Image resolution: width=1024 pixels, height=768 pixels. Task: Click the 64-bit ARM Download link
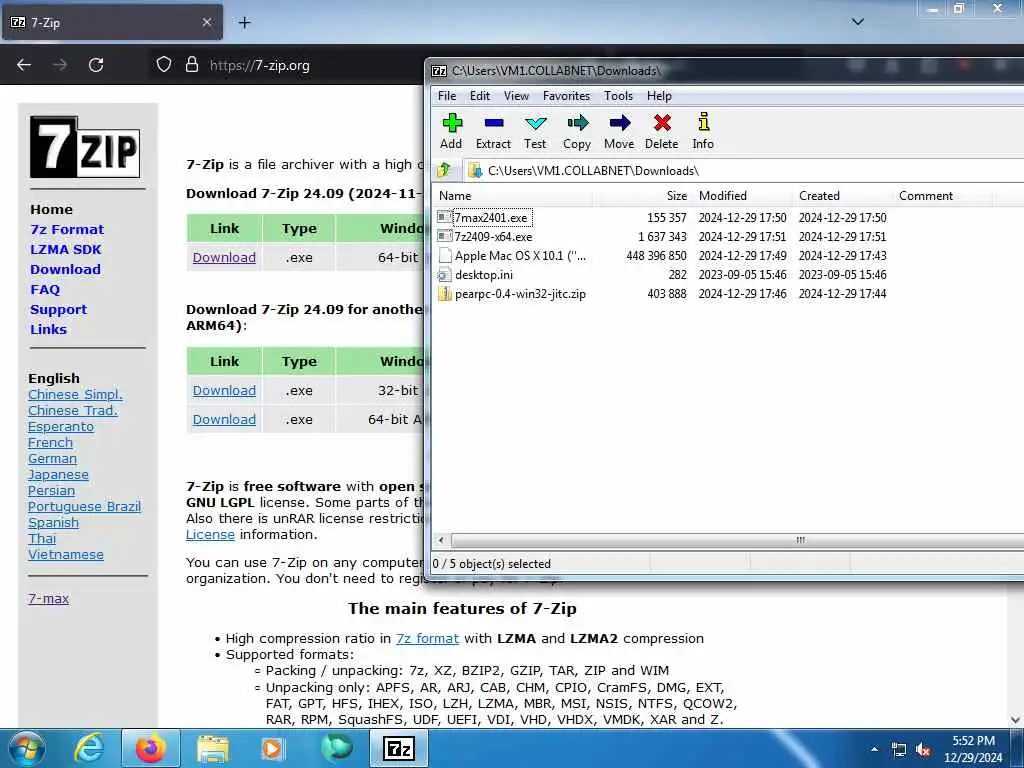click(224, 419)
